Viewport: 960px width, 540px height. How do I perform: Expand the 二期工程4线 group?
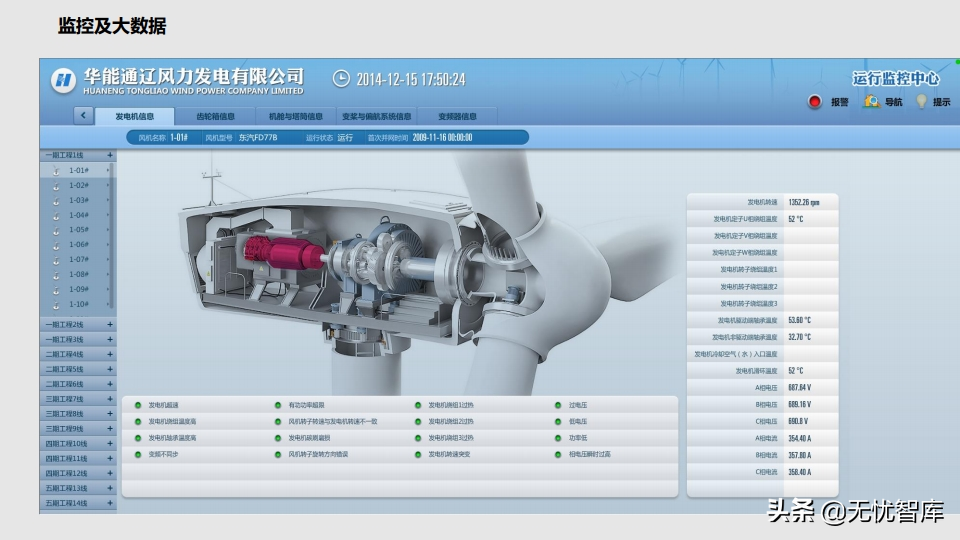tap(110, 354)
